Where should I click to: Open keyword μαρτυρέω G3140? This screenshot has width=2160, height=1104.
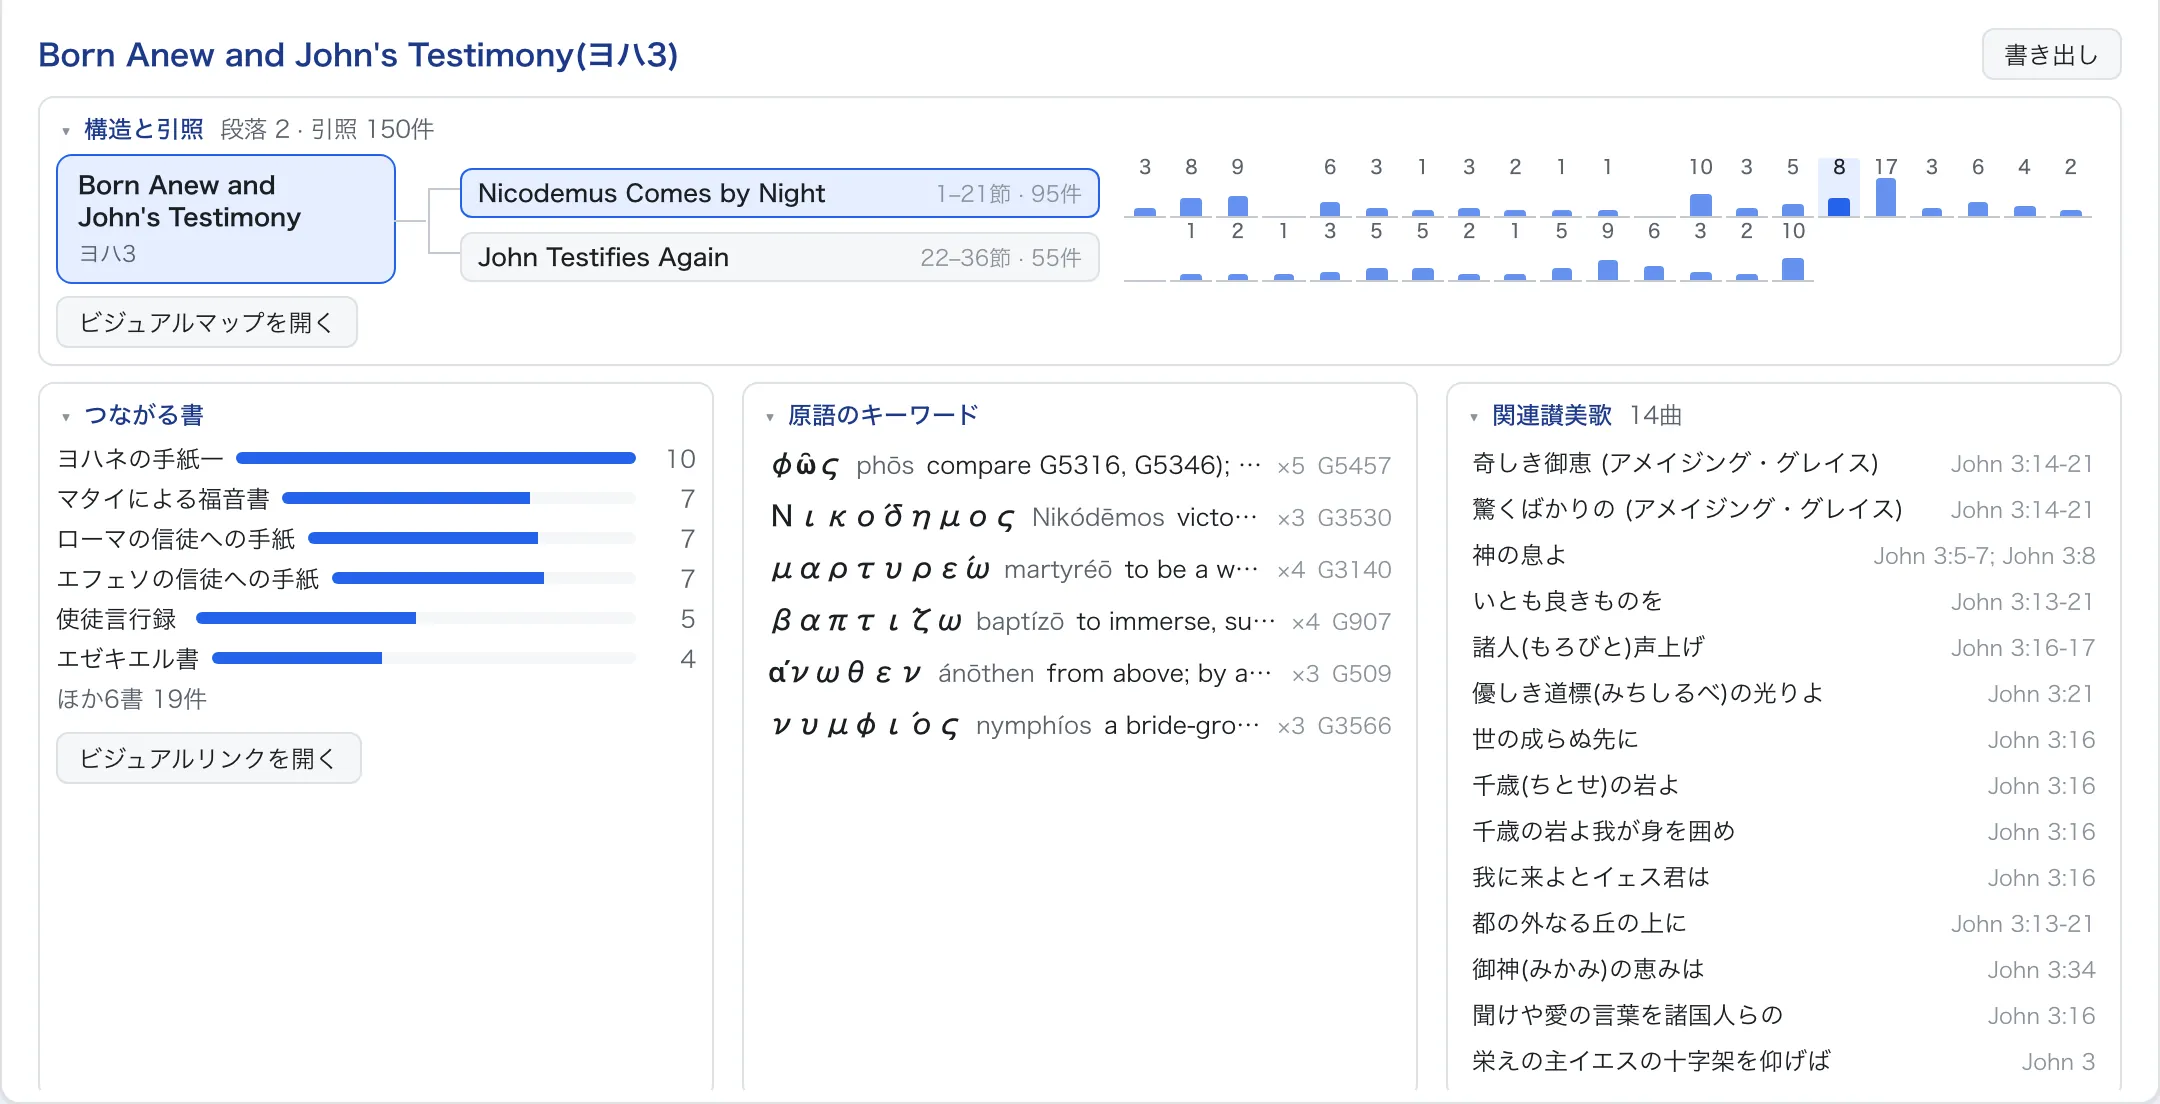1080,569
